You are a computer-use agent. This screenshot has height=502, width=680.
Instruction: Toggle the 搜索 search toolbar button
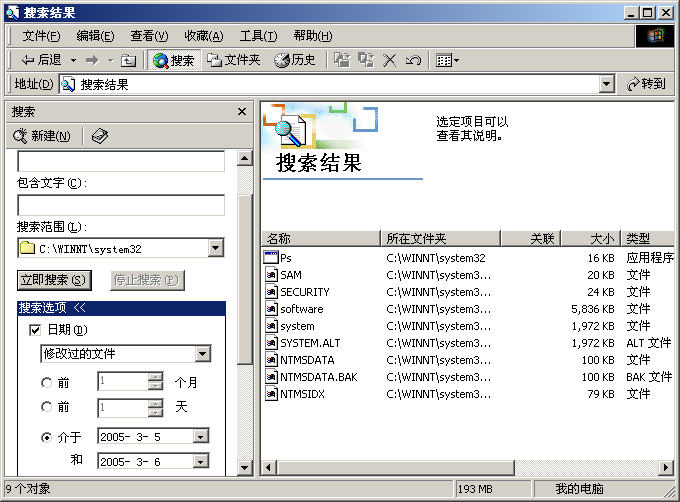(173, 60)
